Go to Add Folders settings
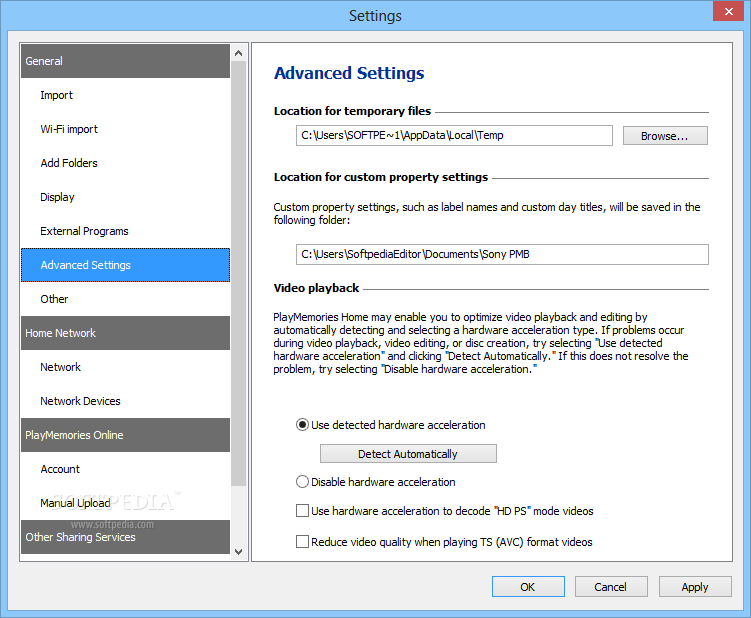The width and height of the screenshot is (751, 618). click(x=125, y=163)
